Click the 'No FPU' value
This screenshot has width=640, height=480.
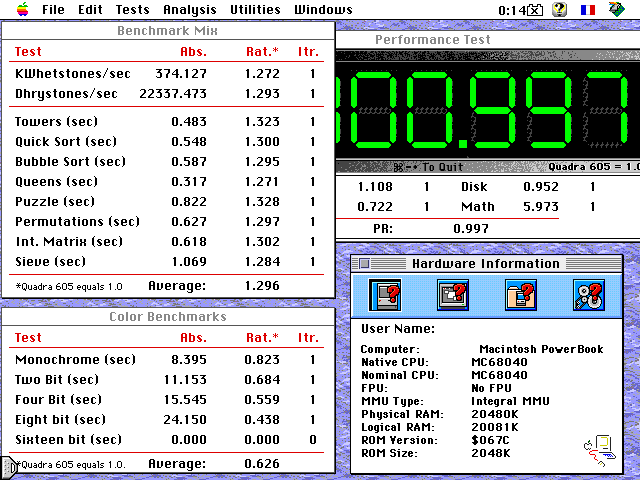point(491,388)
